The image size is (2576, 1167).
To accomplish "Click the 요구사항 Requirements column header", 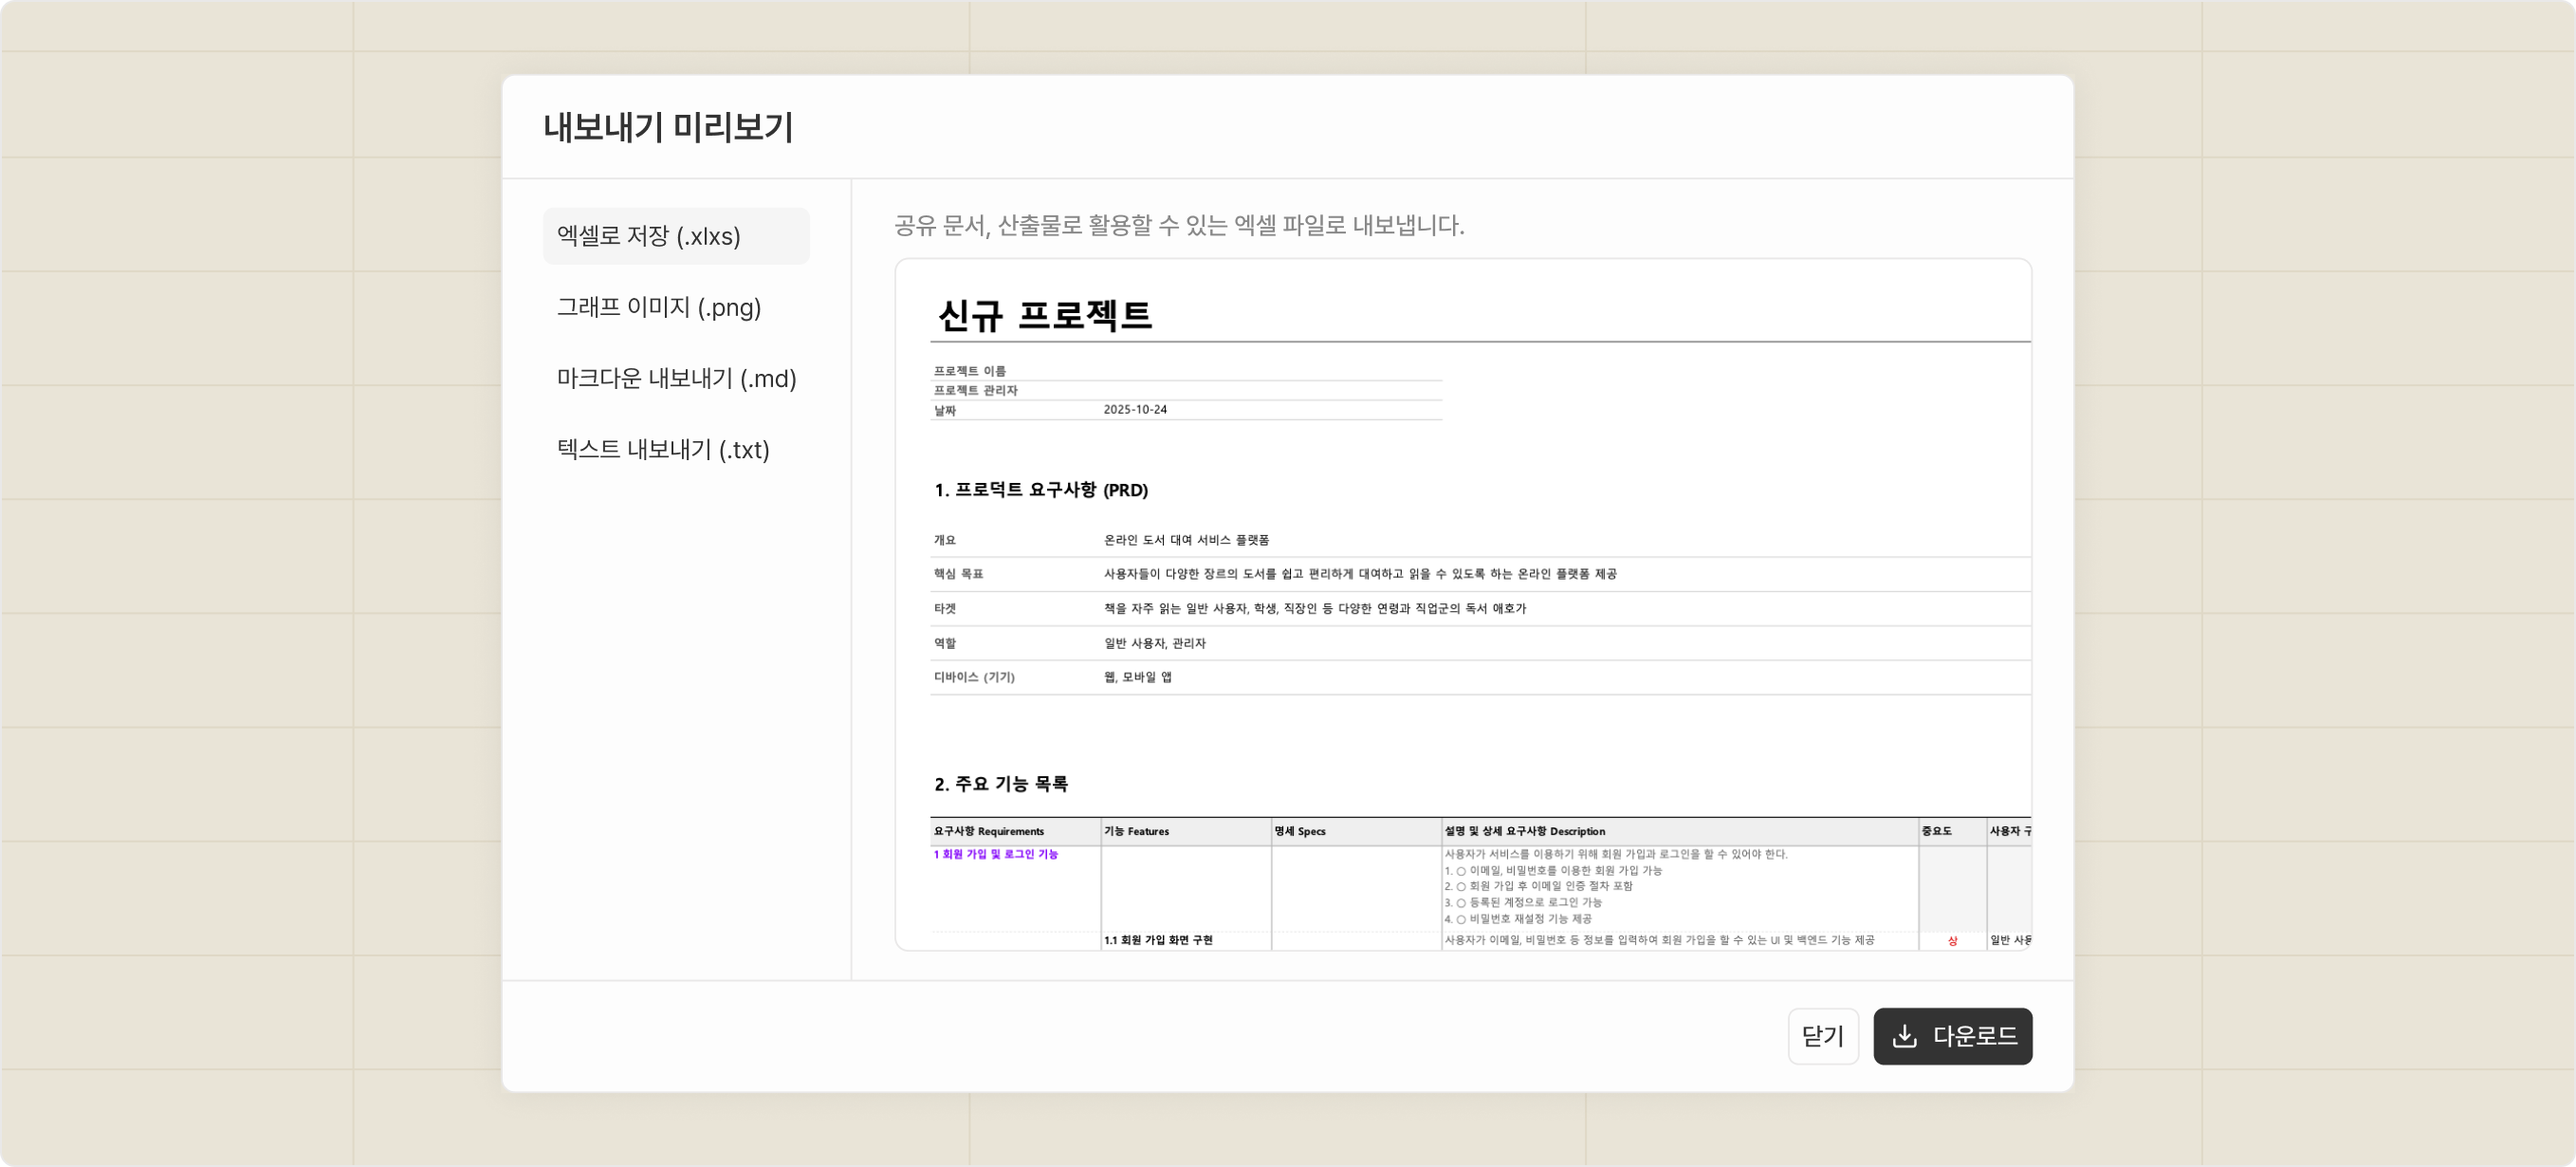I will pyautogui.click(x=988, y=831).
